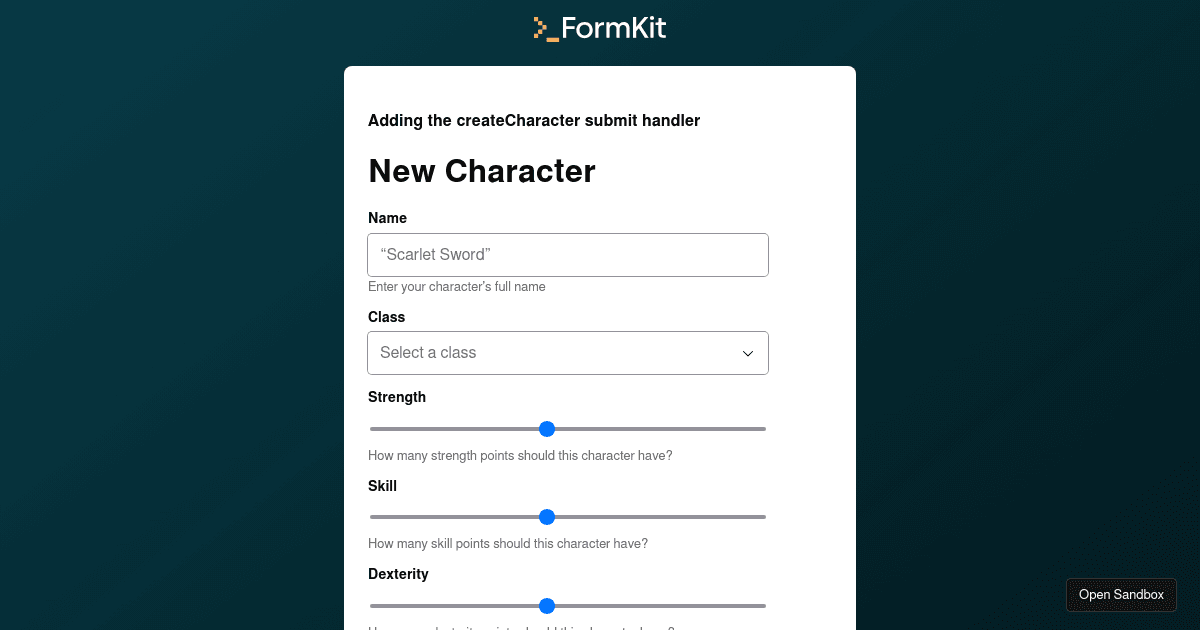This screenshot has height=630, width=1200.
Task: Open the Class dropdown chevron
Action: [746, 353]
